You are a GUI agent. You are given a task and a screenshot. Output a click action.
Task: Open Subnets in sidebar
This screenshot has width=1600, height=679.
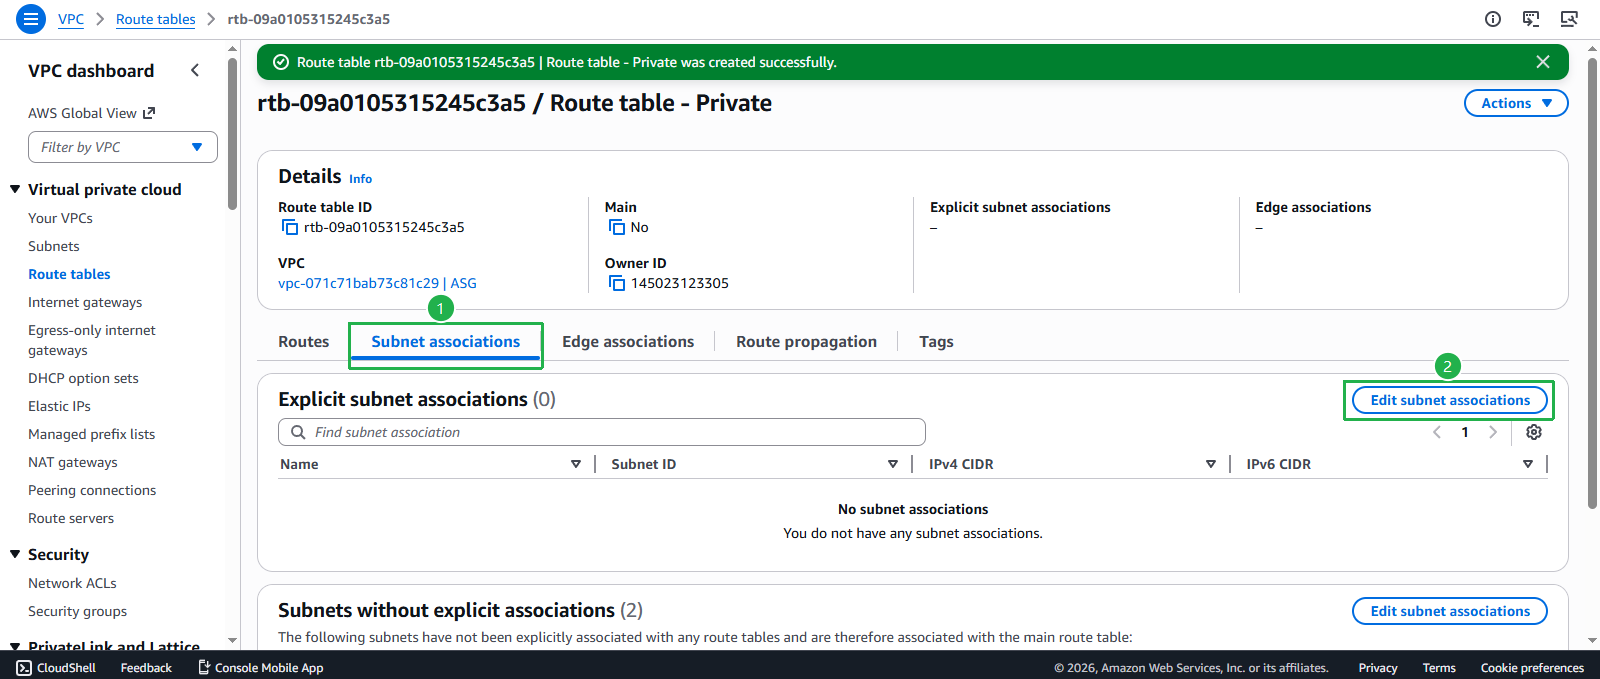tap(54, 246)
